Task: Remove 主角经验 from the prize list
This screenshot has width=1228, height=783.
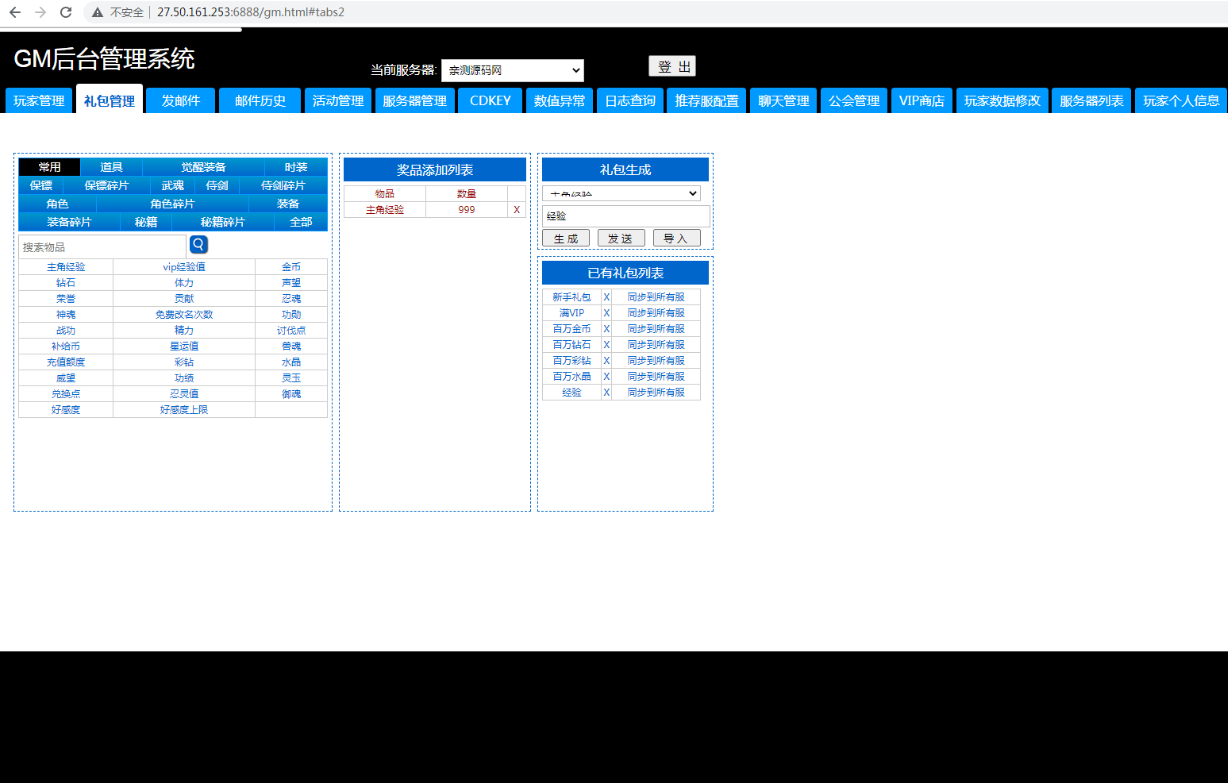Action: [x=517, y=210]
